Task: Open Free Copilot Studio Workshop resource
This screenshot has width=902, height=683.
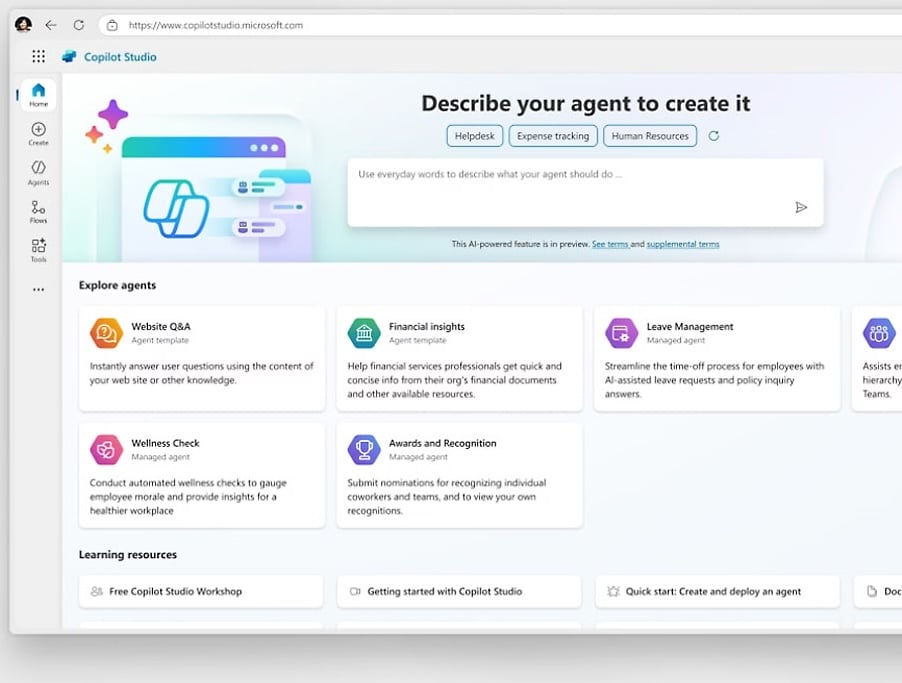Action: point(201,591)
